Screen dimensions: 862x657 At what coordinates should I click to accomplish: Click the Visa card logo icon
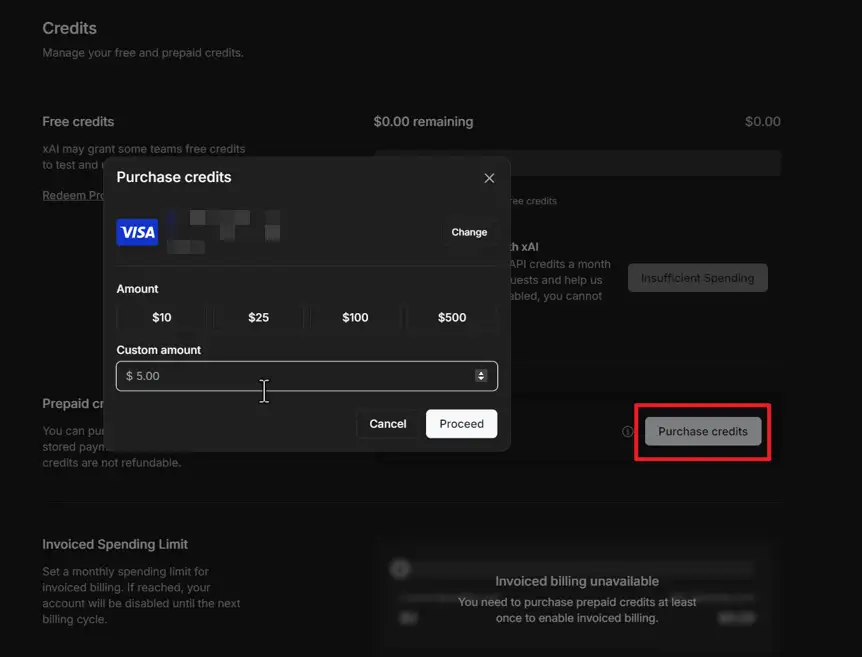pos(137,231)
